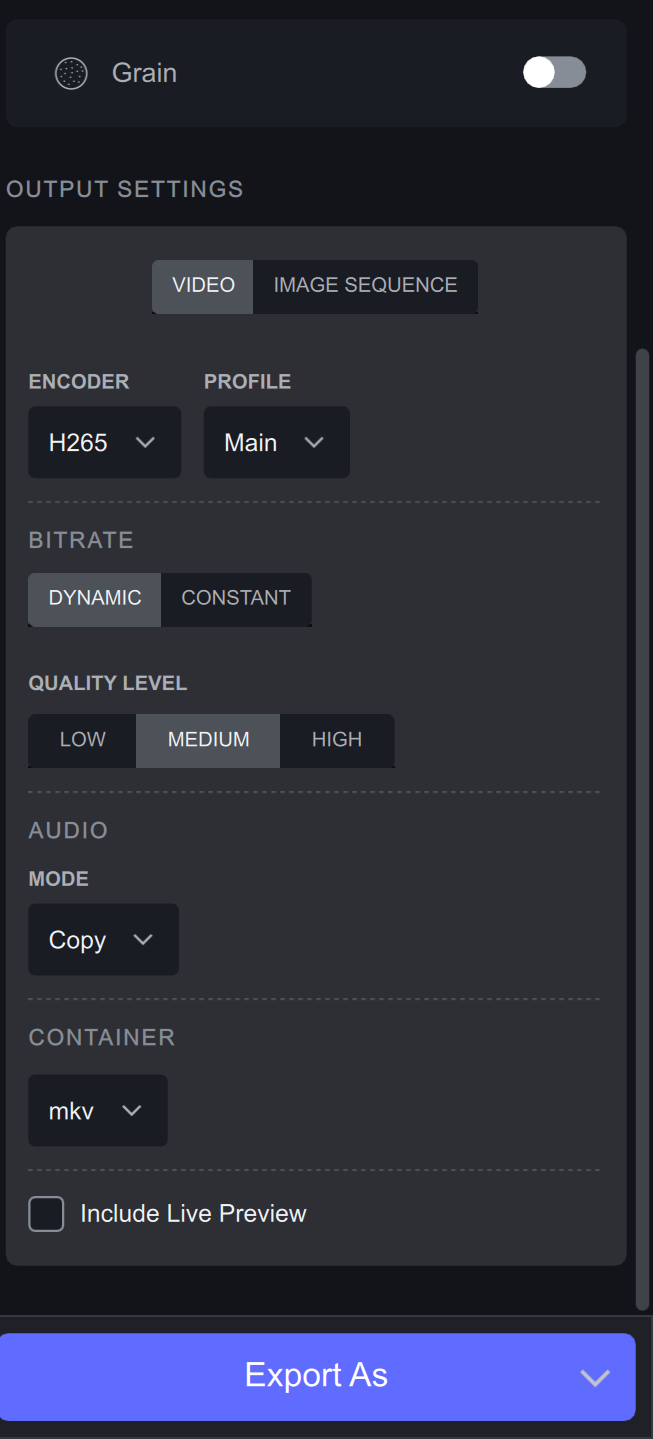Click the Include Live Preview label text
Viewport: 653px width, 1439px height.
click(x=193, y=1214)
